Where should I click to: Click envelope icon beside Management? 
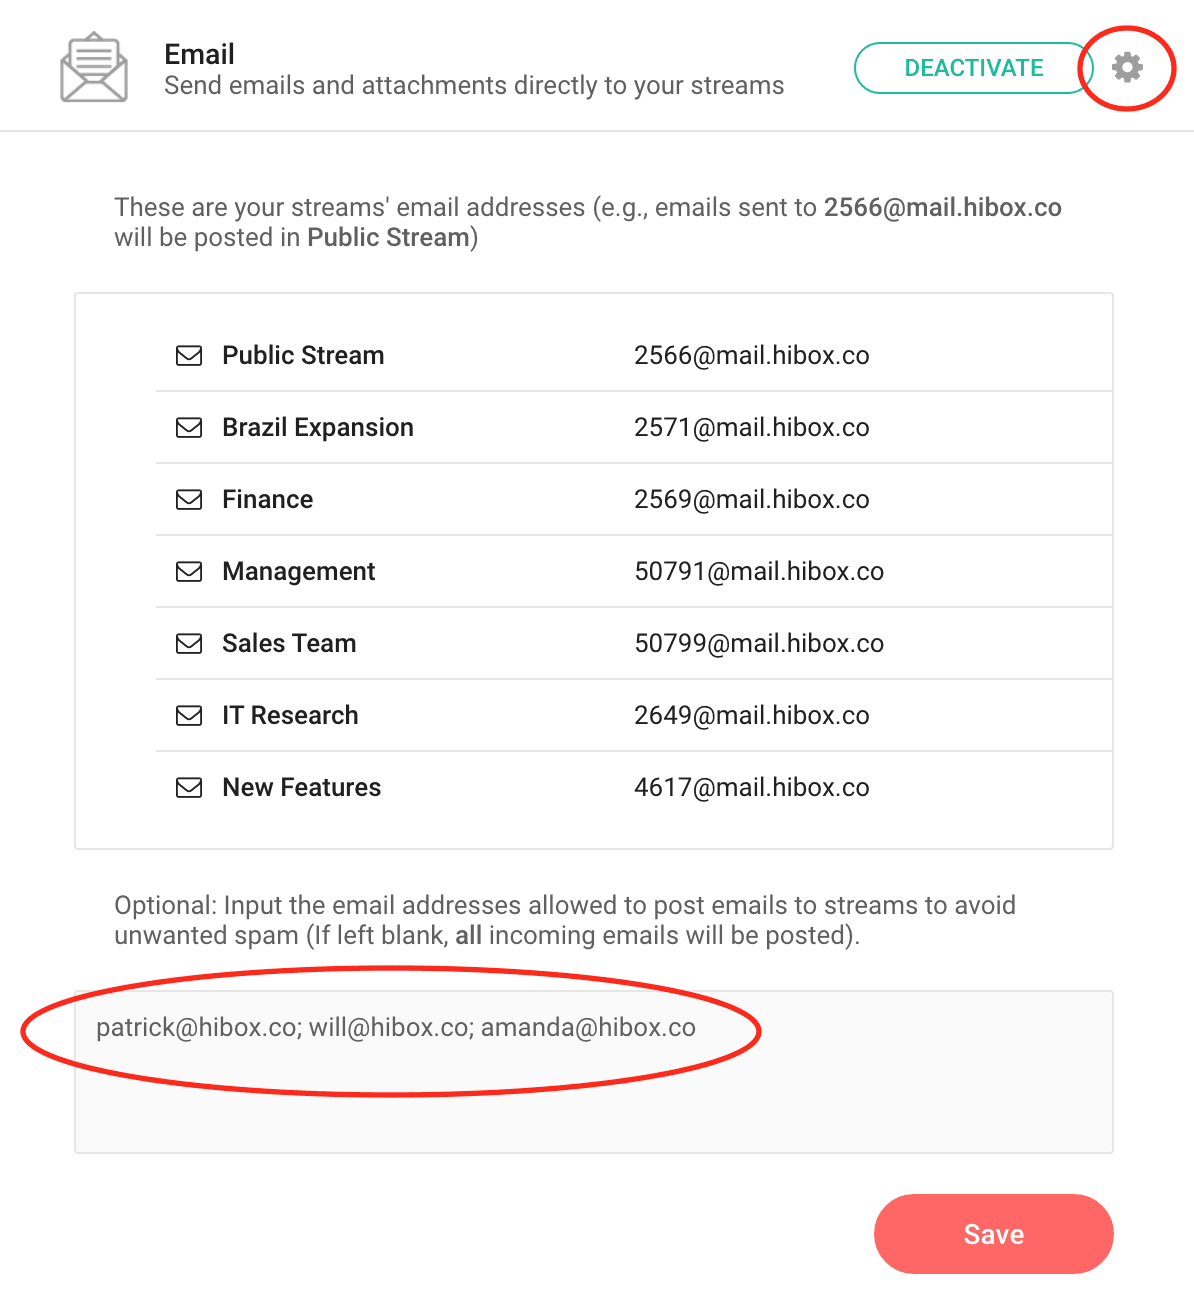pyautogui.click(x=189, y=572)
